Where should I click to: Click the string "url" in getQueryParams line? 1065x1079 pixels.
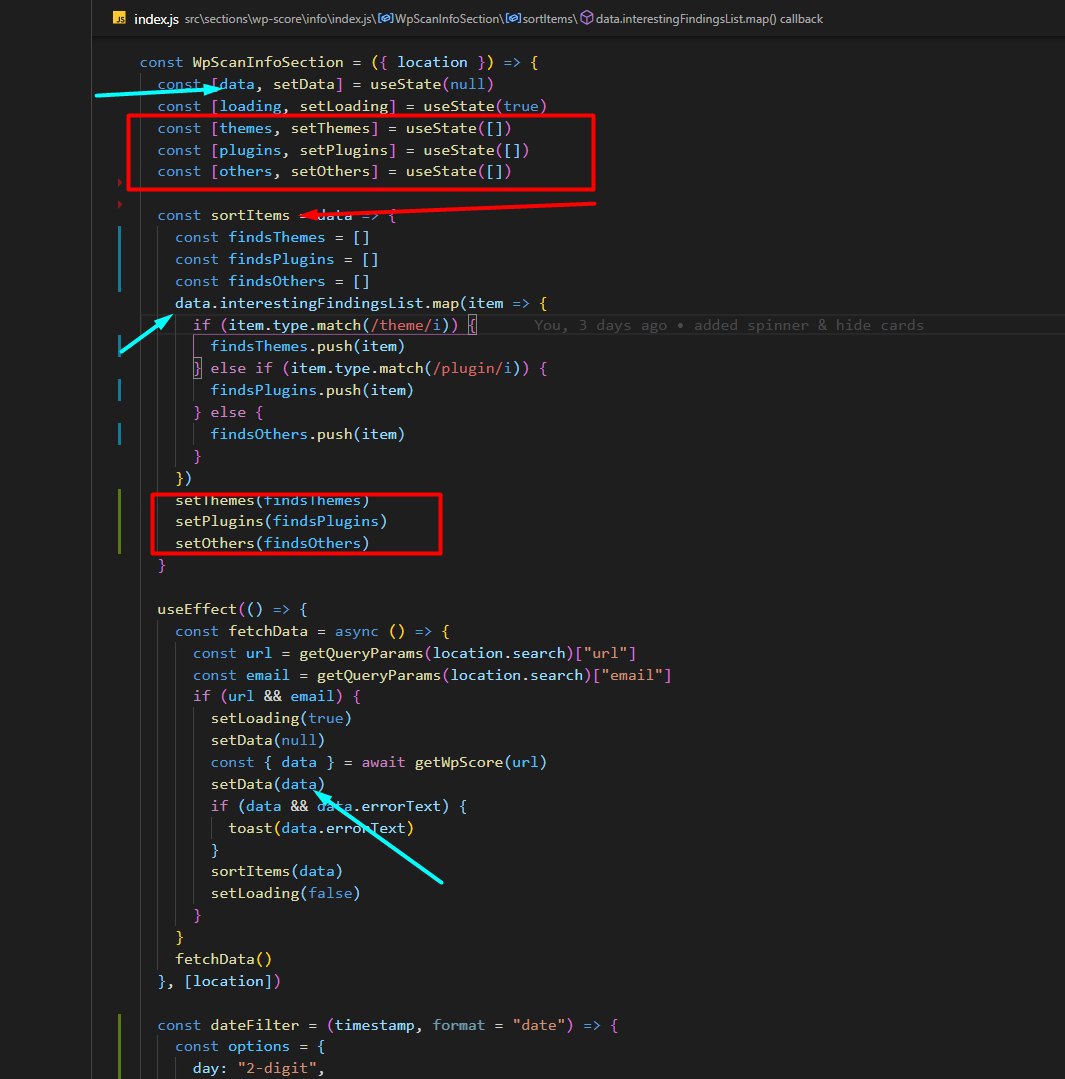click(605, 654)
